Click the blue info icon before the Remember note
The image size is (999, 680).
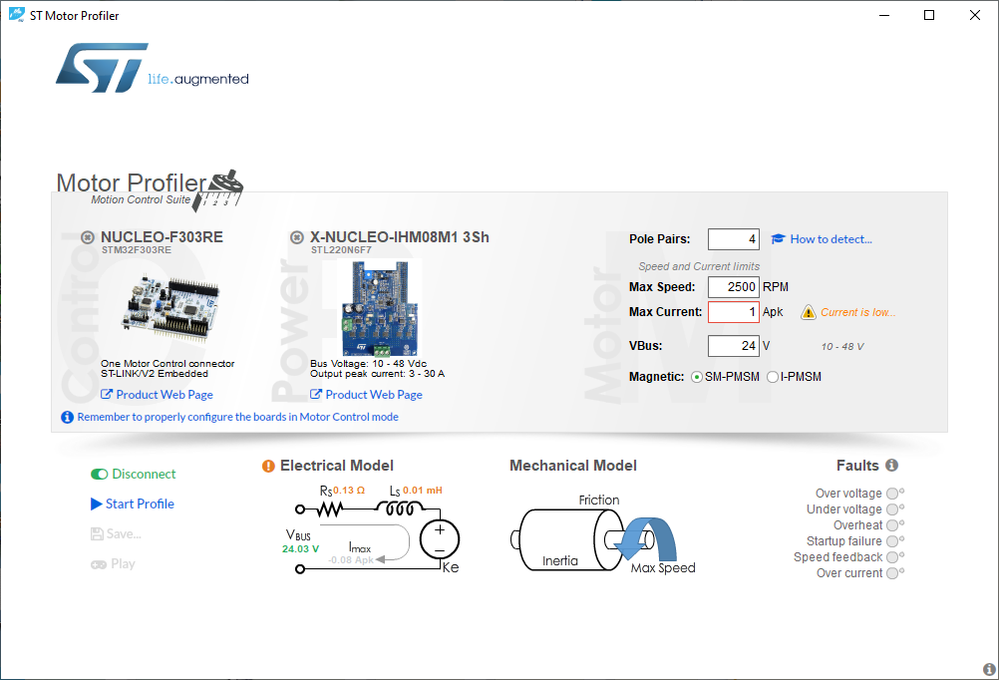pos(67,417)
